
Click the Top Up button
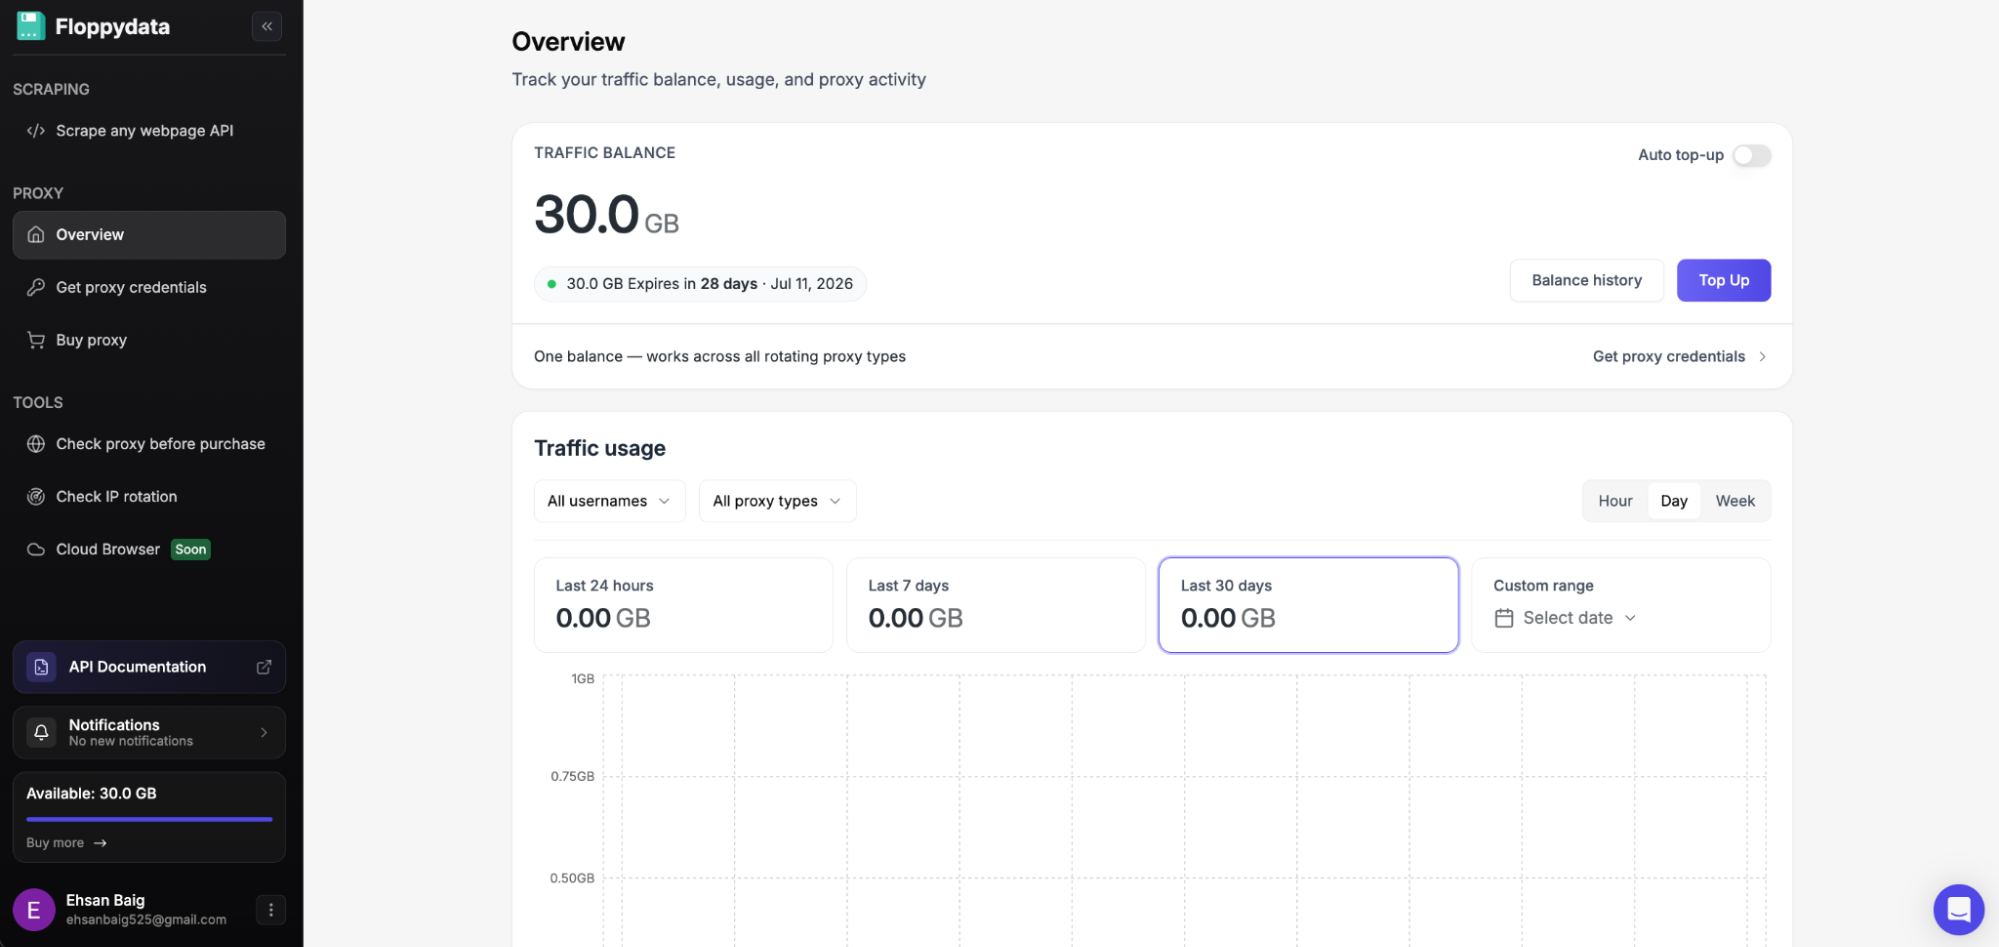[x=1724, y=280]
